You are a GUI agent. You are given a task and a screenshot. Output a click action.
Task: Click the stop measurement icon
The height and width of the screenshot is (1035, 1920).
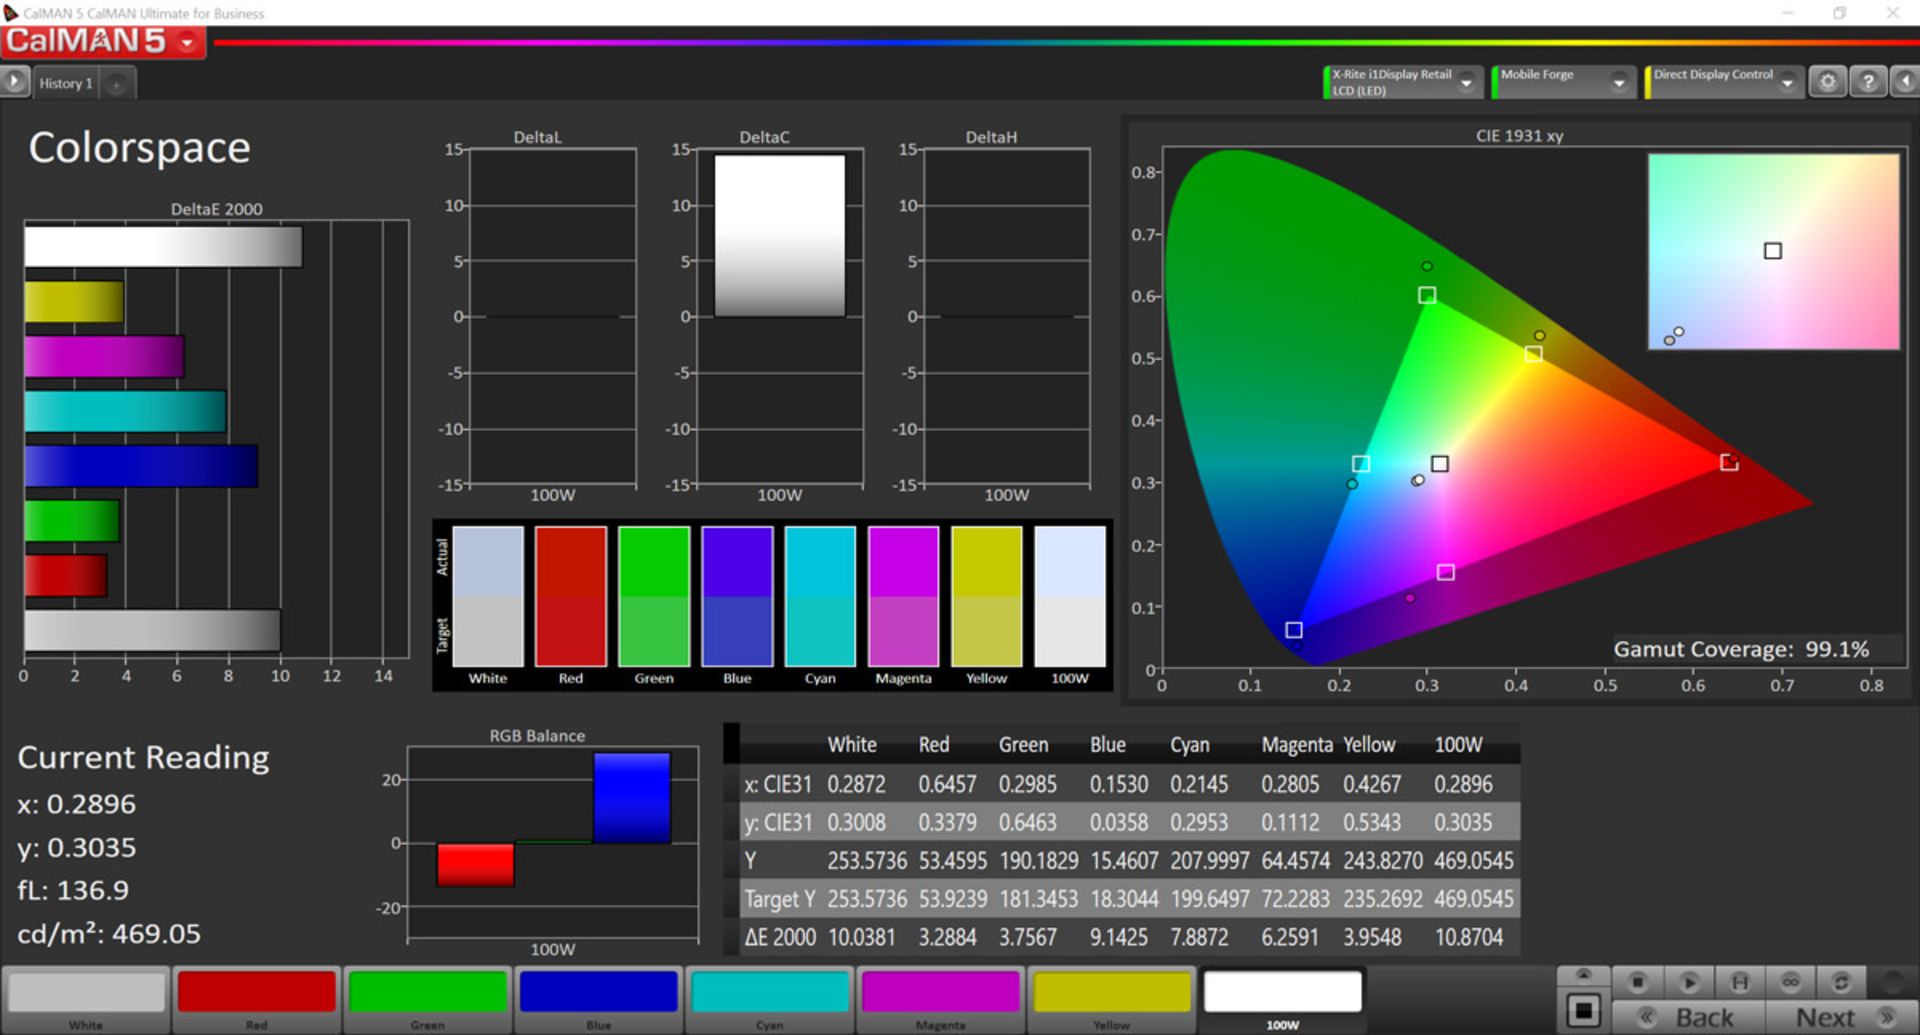[1638, 982]
